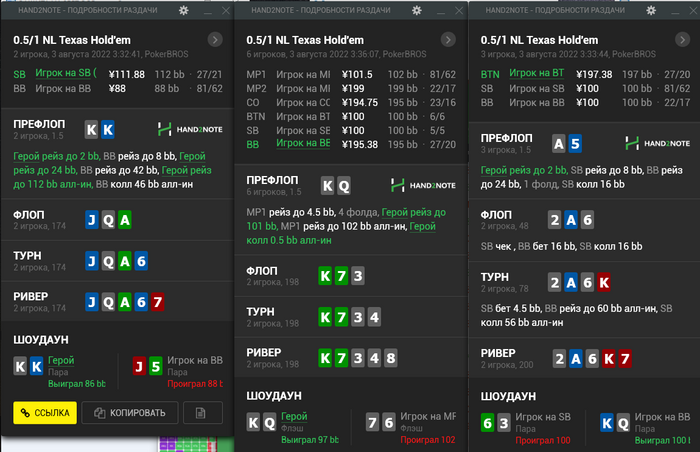Click 'SB чек, BB бет 16 bb' flop action text
Image resolution: width=700 pixels, height=452 pixels.
click(528, 247)
